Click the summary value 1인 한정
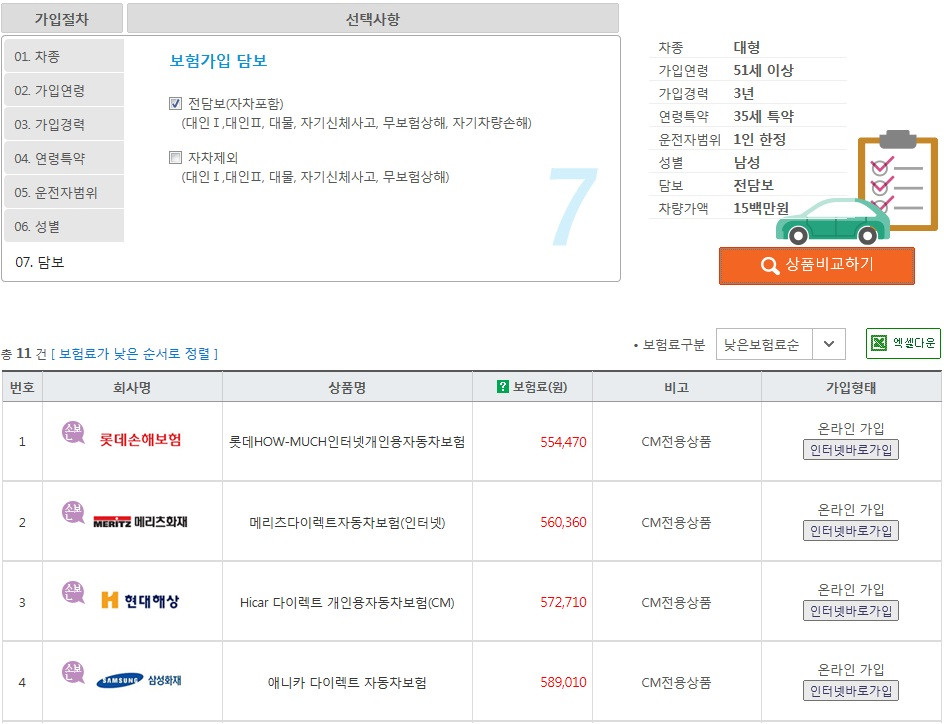 click(759, 139)
